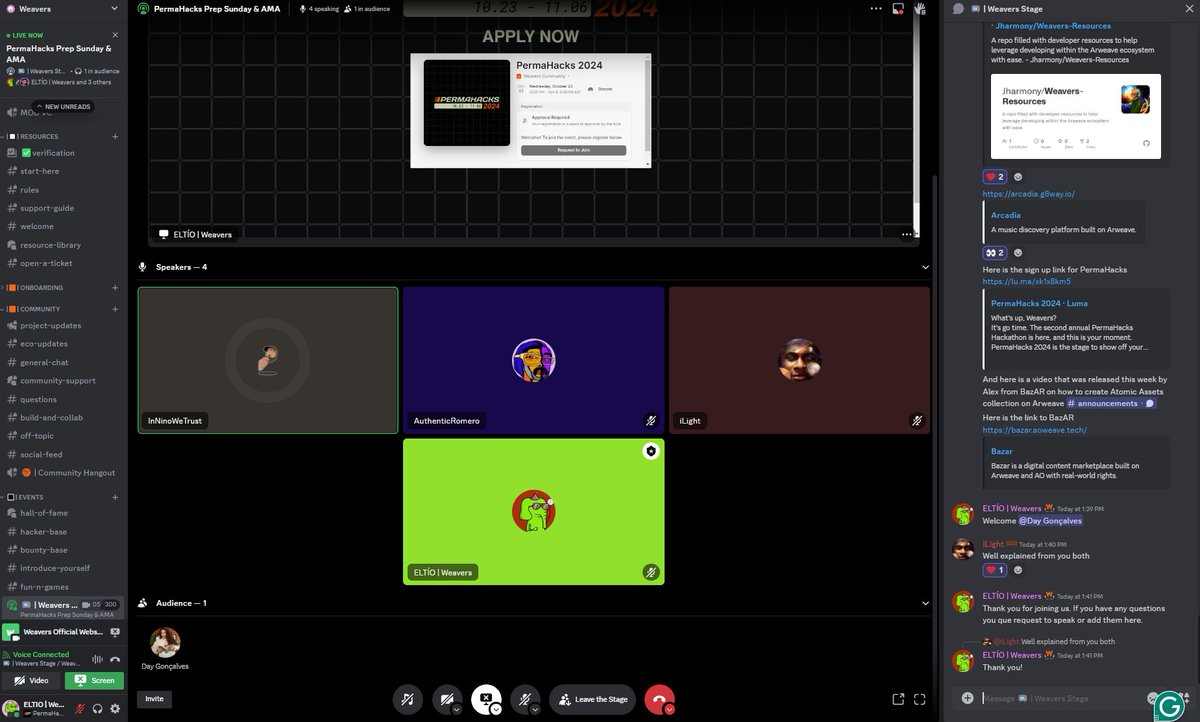This screenshot has width=1200, height=722.
Task: Toggle headphone deafen icon
Action: pos(97,708)
